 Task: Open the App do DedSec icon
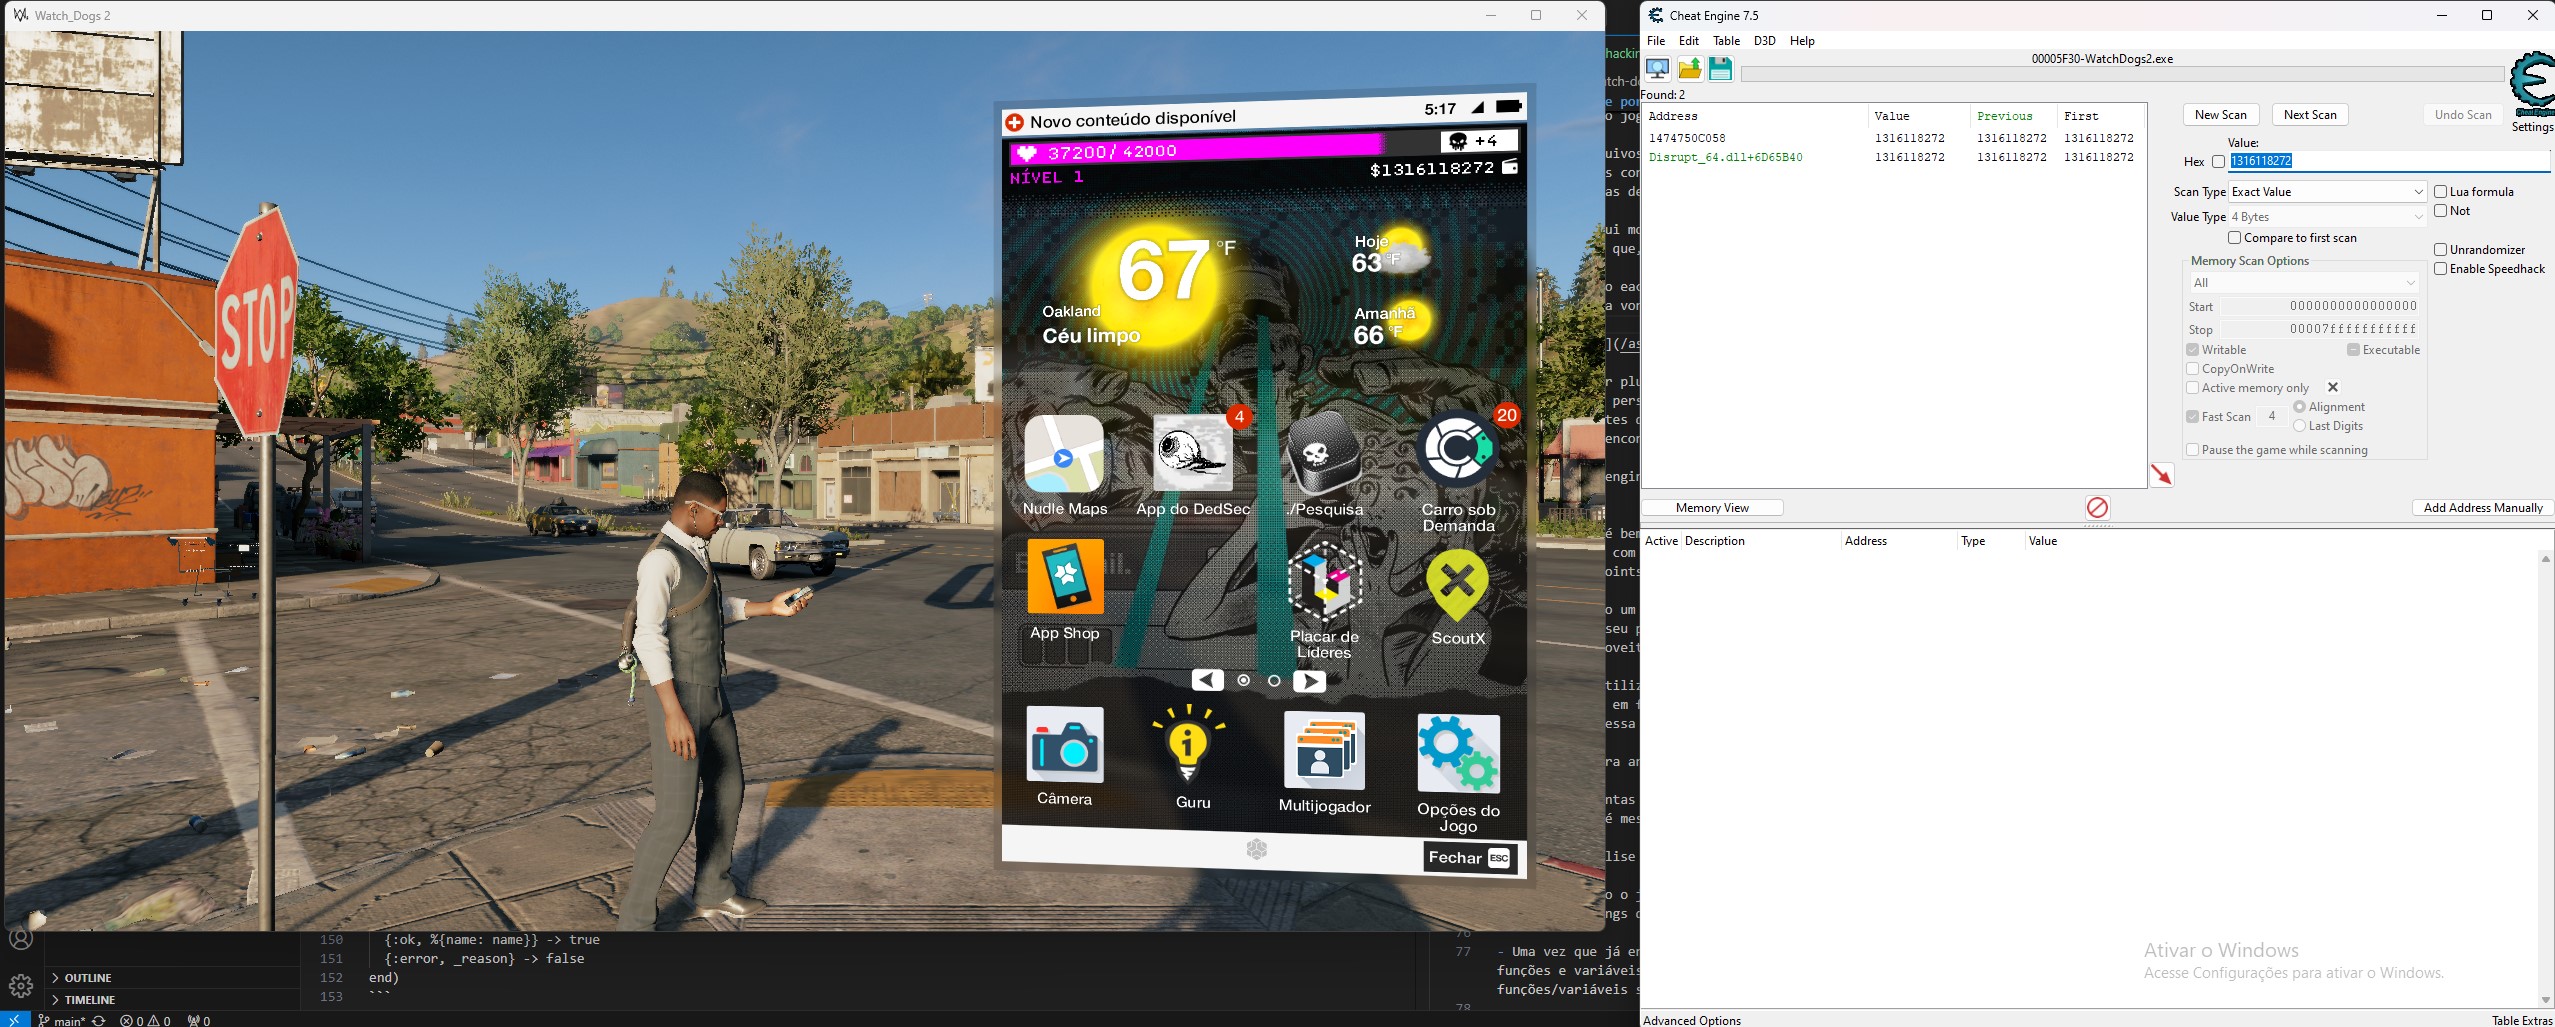tap(1192, 454)
